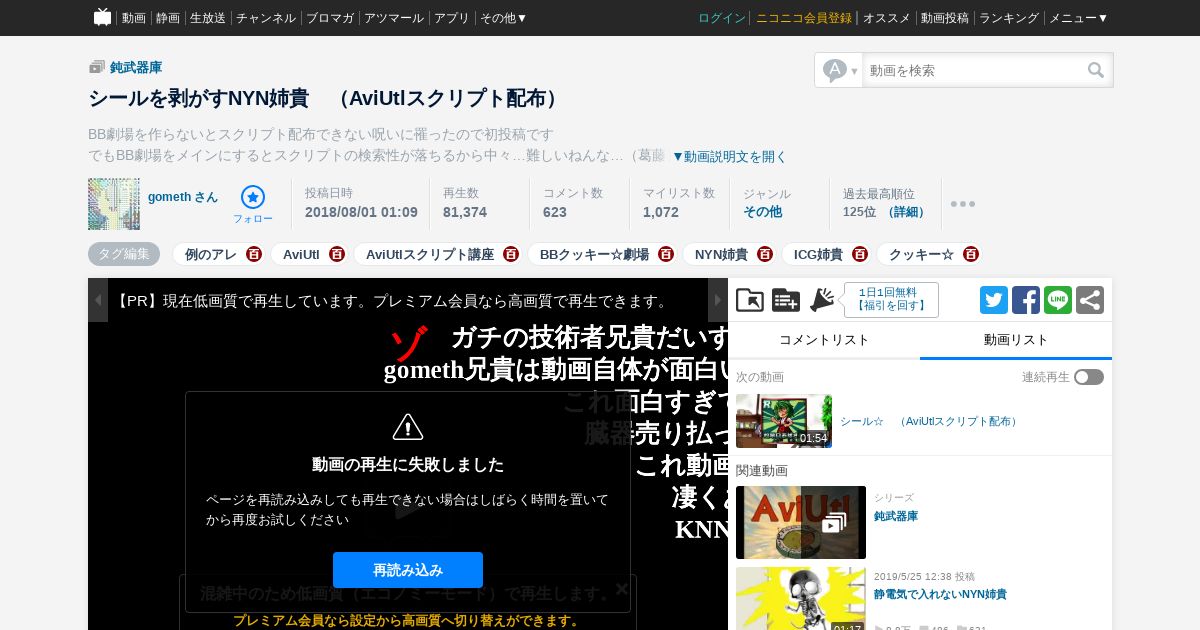Click the 1日1回無料 福引を回す button

pos(891,299)
